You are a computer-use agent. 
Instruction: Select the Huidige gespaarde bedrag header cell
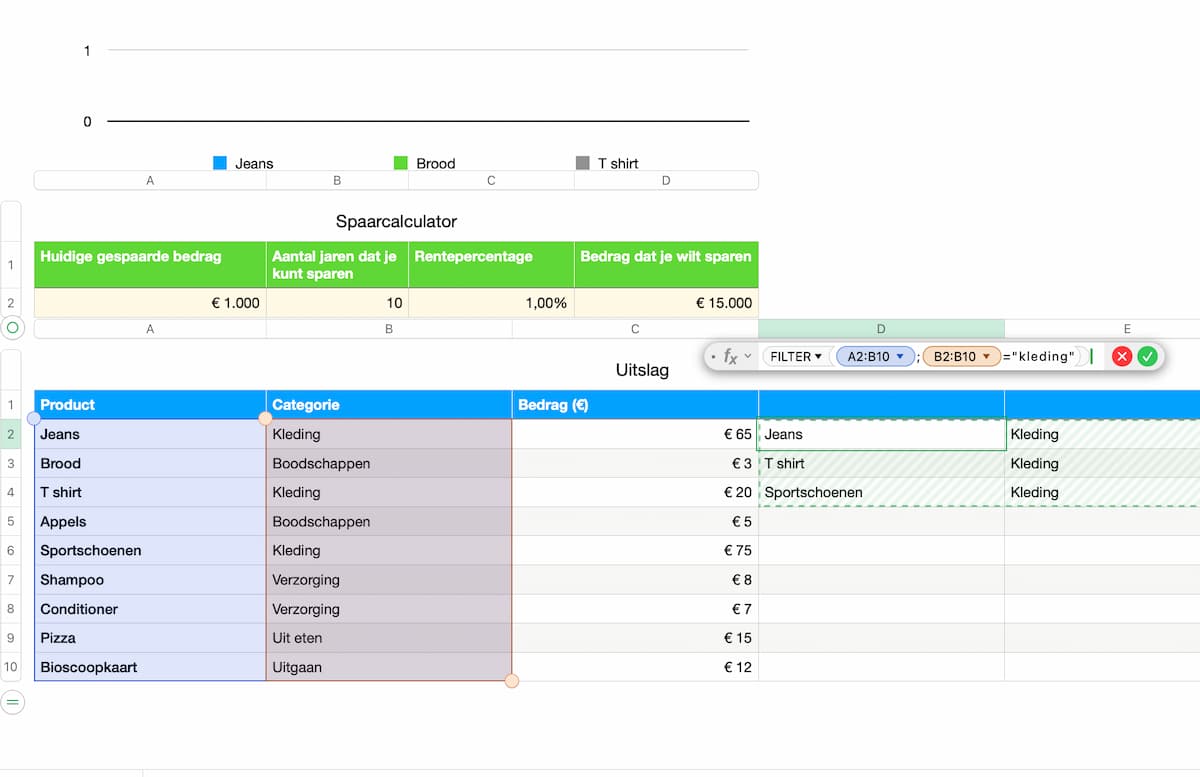pyautogui.click(x=150, y=265)
